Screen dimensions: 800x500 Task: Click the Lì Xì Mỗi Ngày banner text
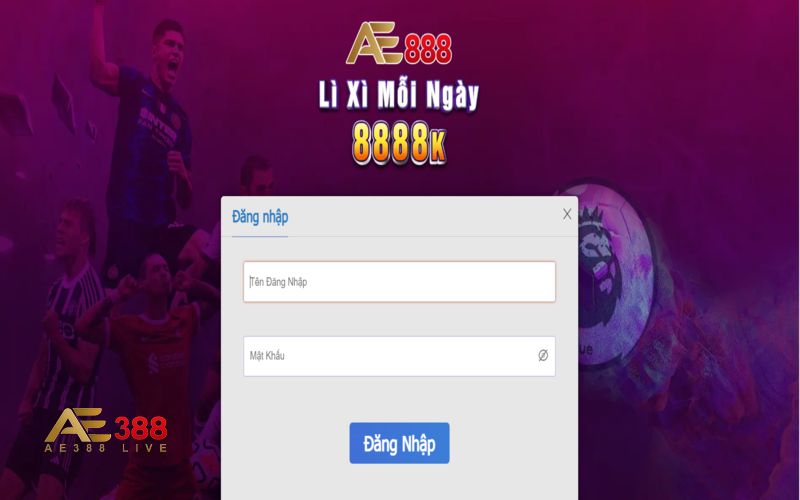point(399,95)
